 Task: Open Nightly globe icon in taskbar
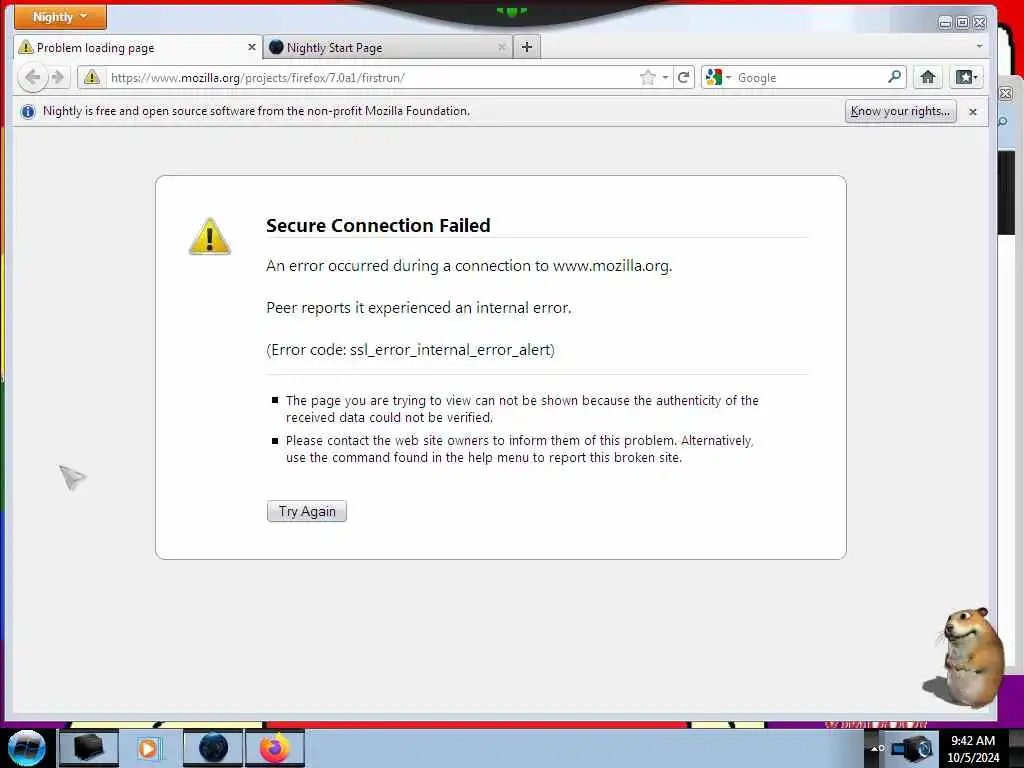(x=213, y=748)
